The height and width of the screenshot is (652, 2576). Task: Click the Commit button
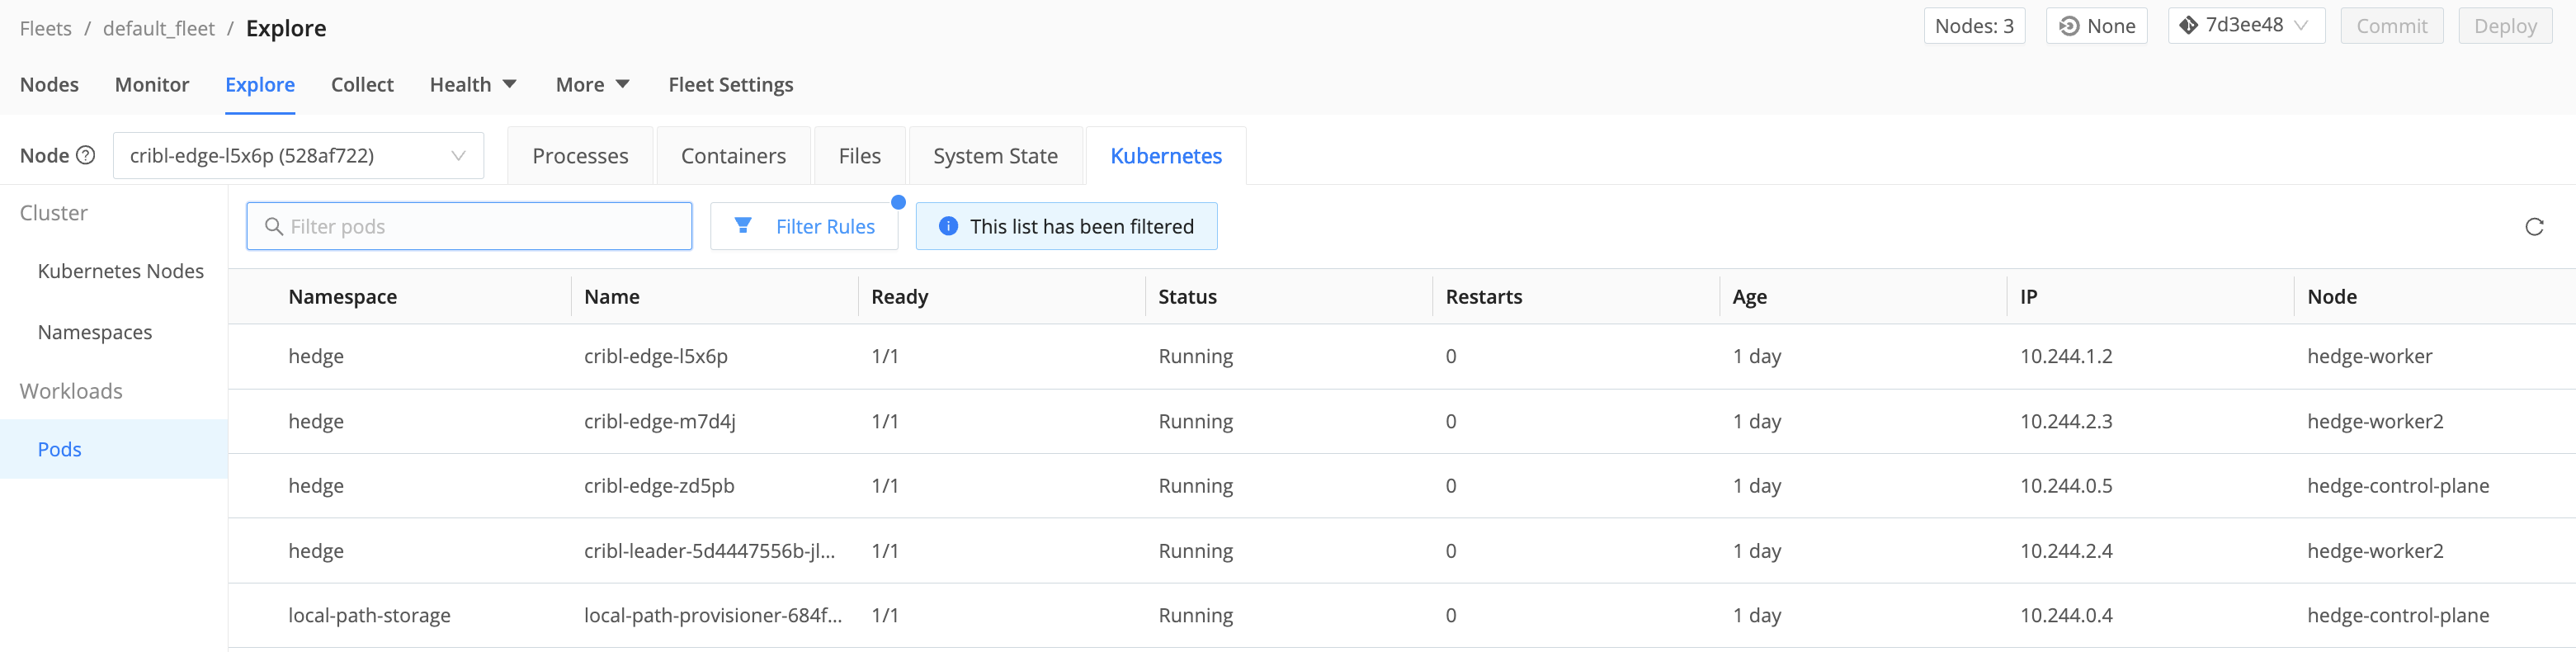tap(2391, 26)
